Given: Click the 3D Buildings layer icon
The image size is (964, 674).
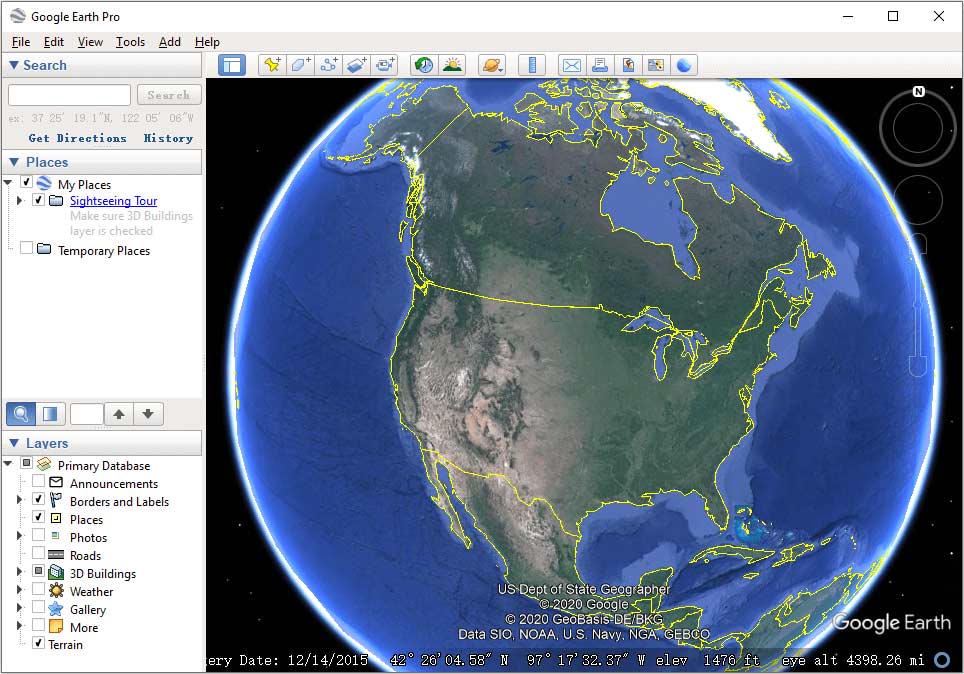Looking at the screenshot, I should pyautogui.click(x=56, y=573).
